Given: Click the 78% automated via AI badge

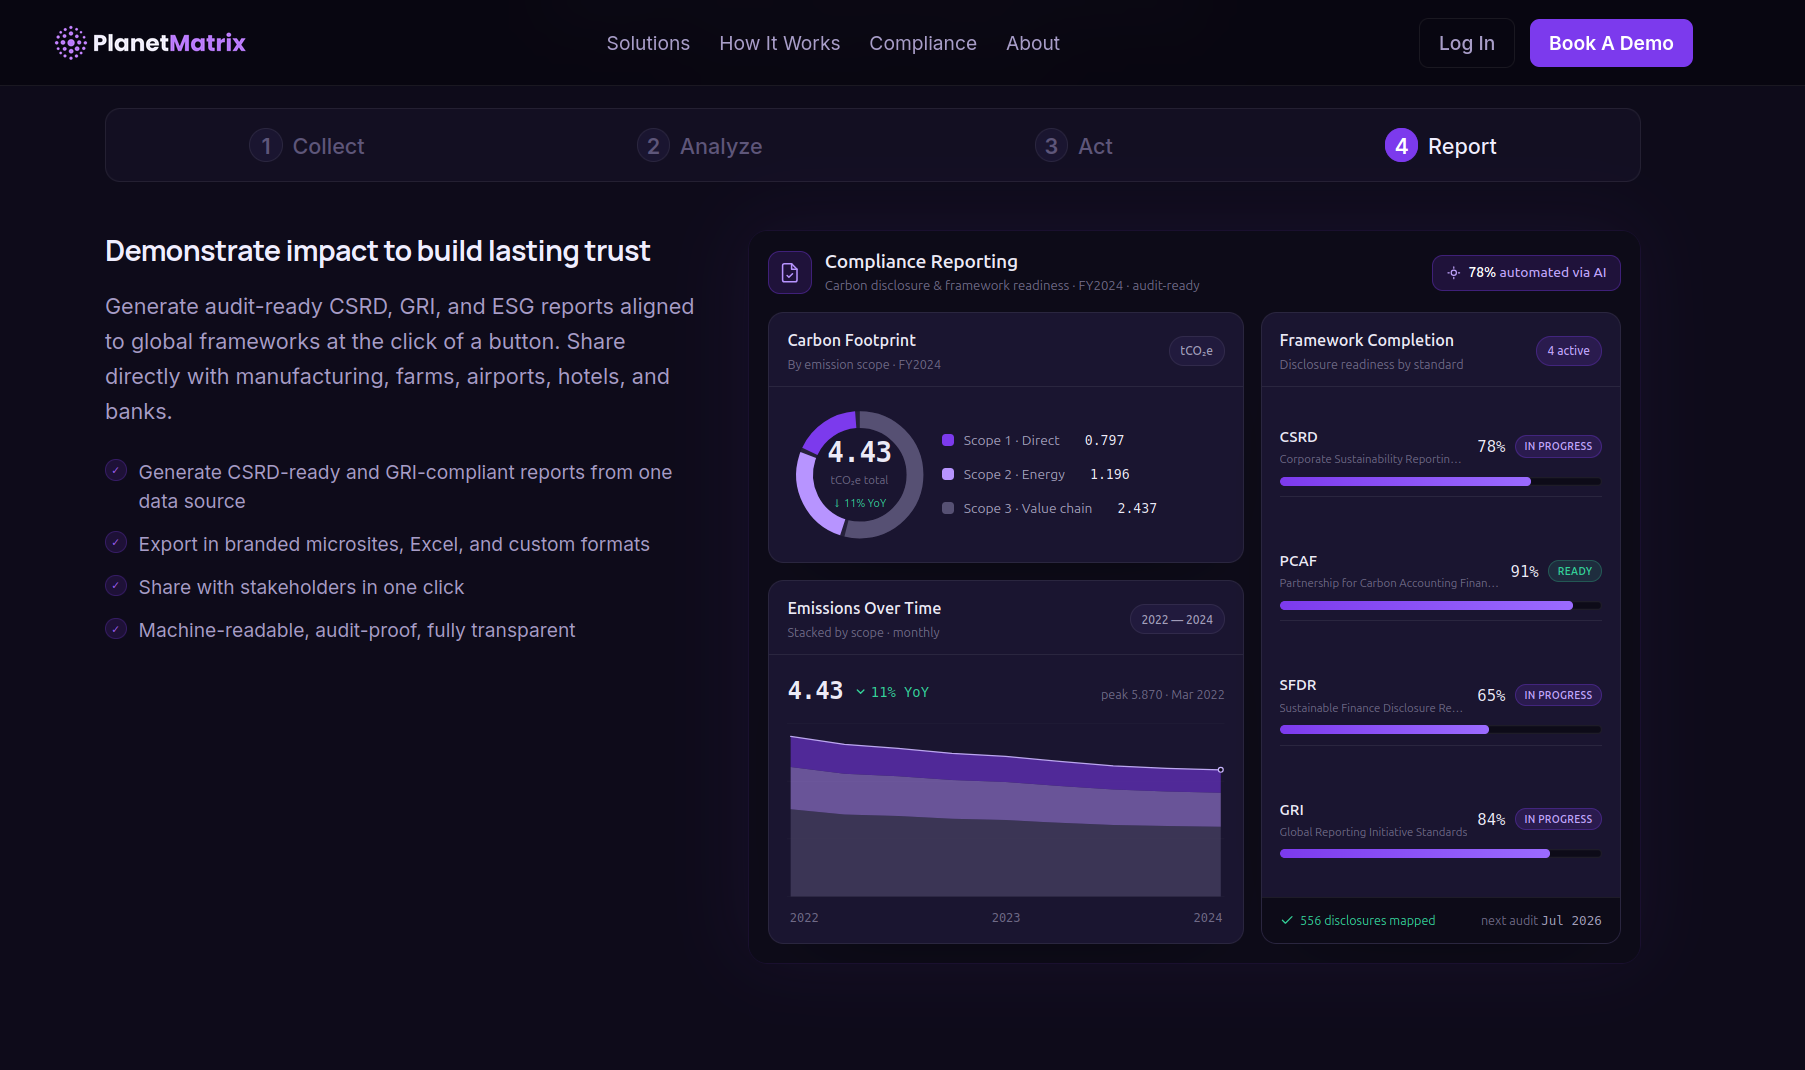Looking at the screenshot, I should 1526,273.
